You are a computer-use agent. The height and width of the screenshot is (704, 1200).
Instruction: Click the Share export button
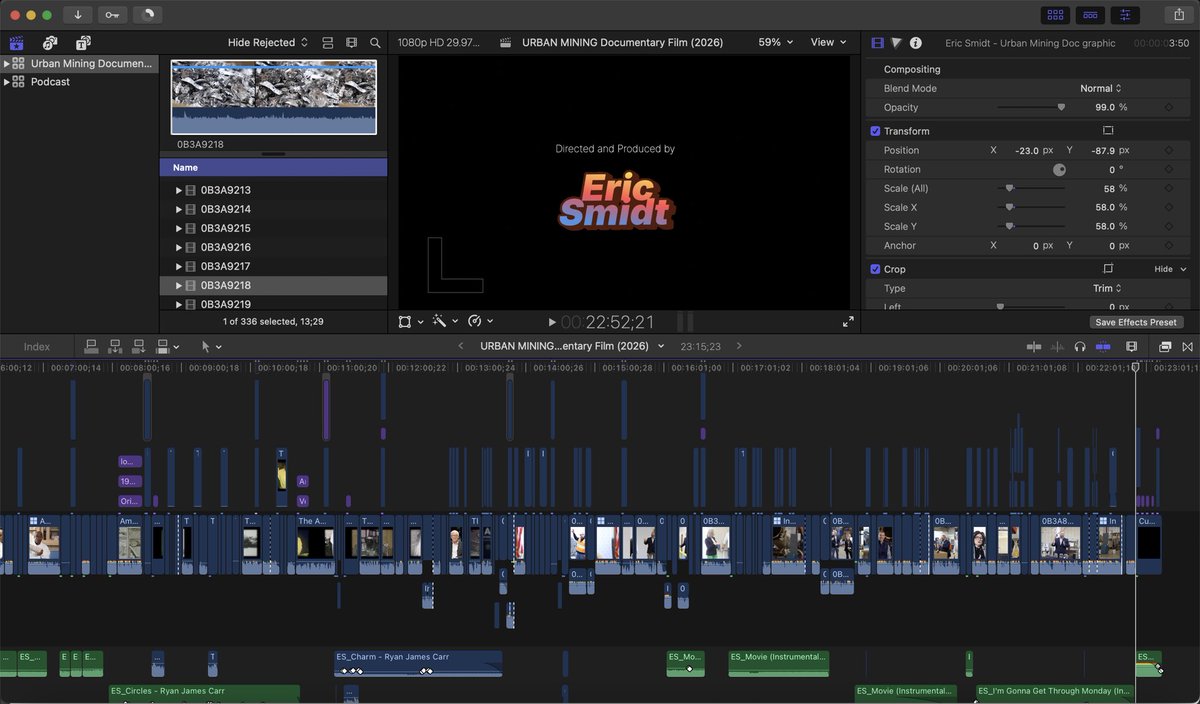pyautogui.click(x=1178, y=15)
